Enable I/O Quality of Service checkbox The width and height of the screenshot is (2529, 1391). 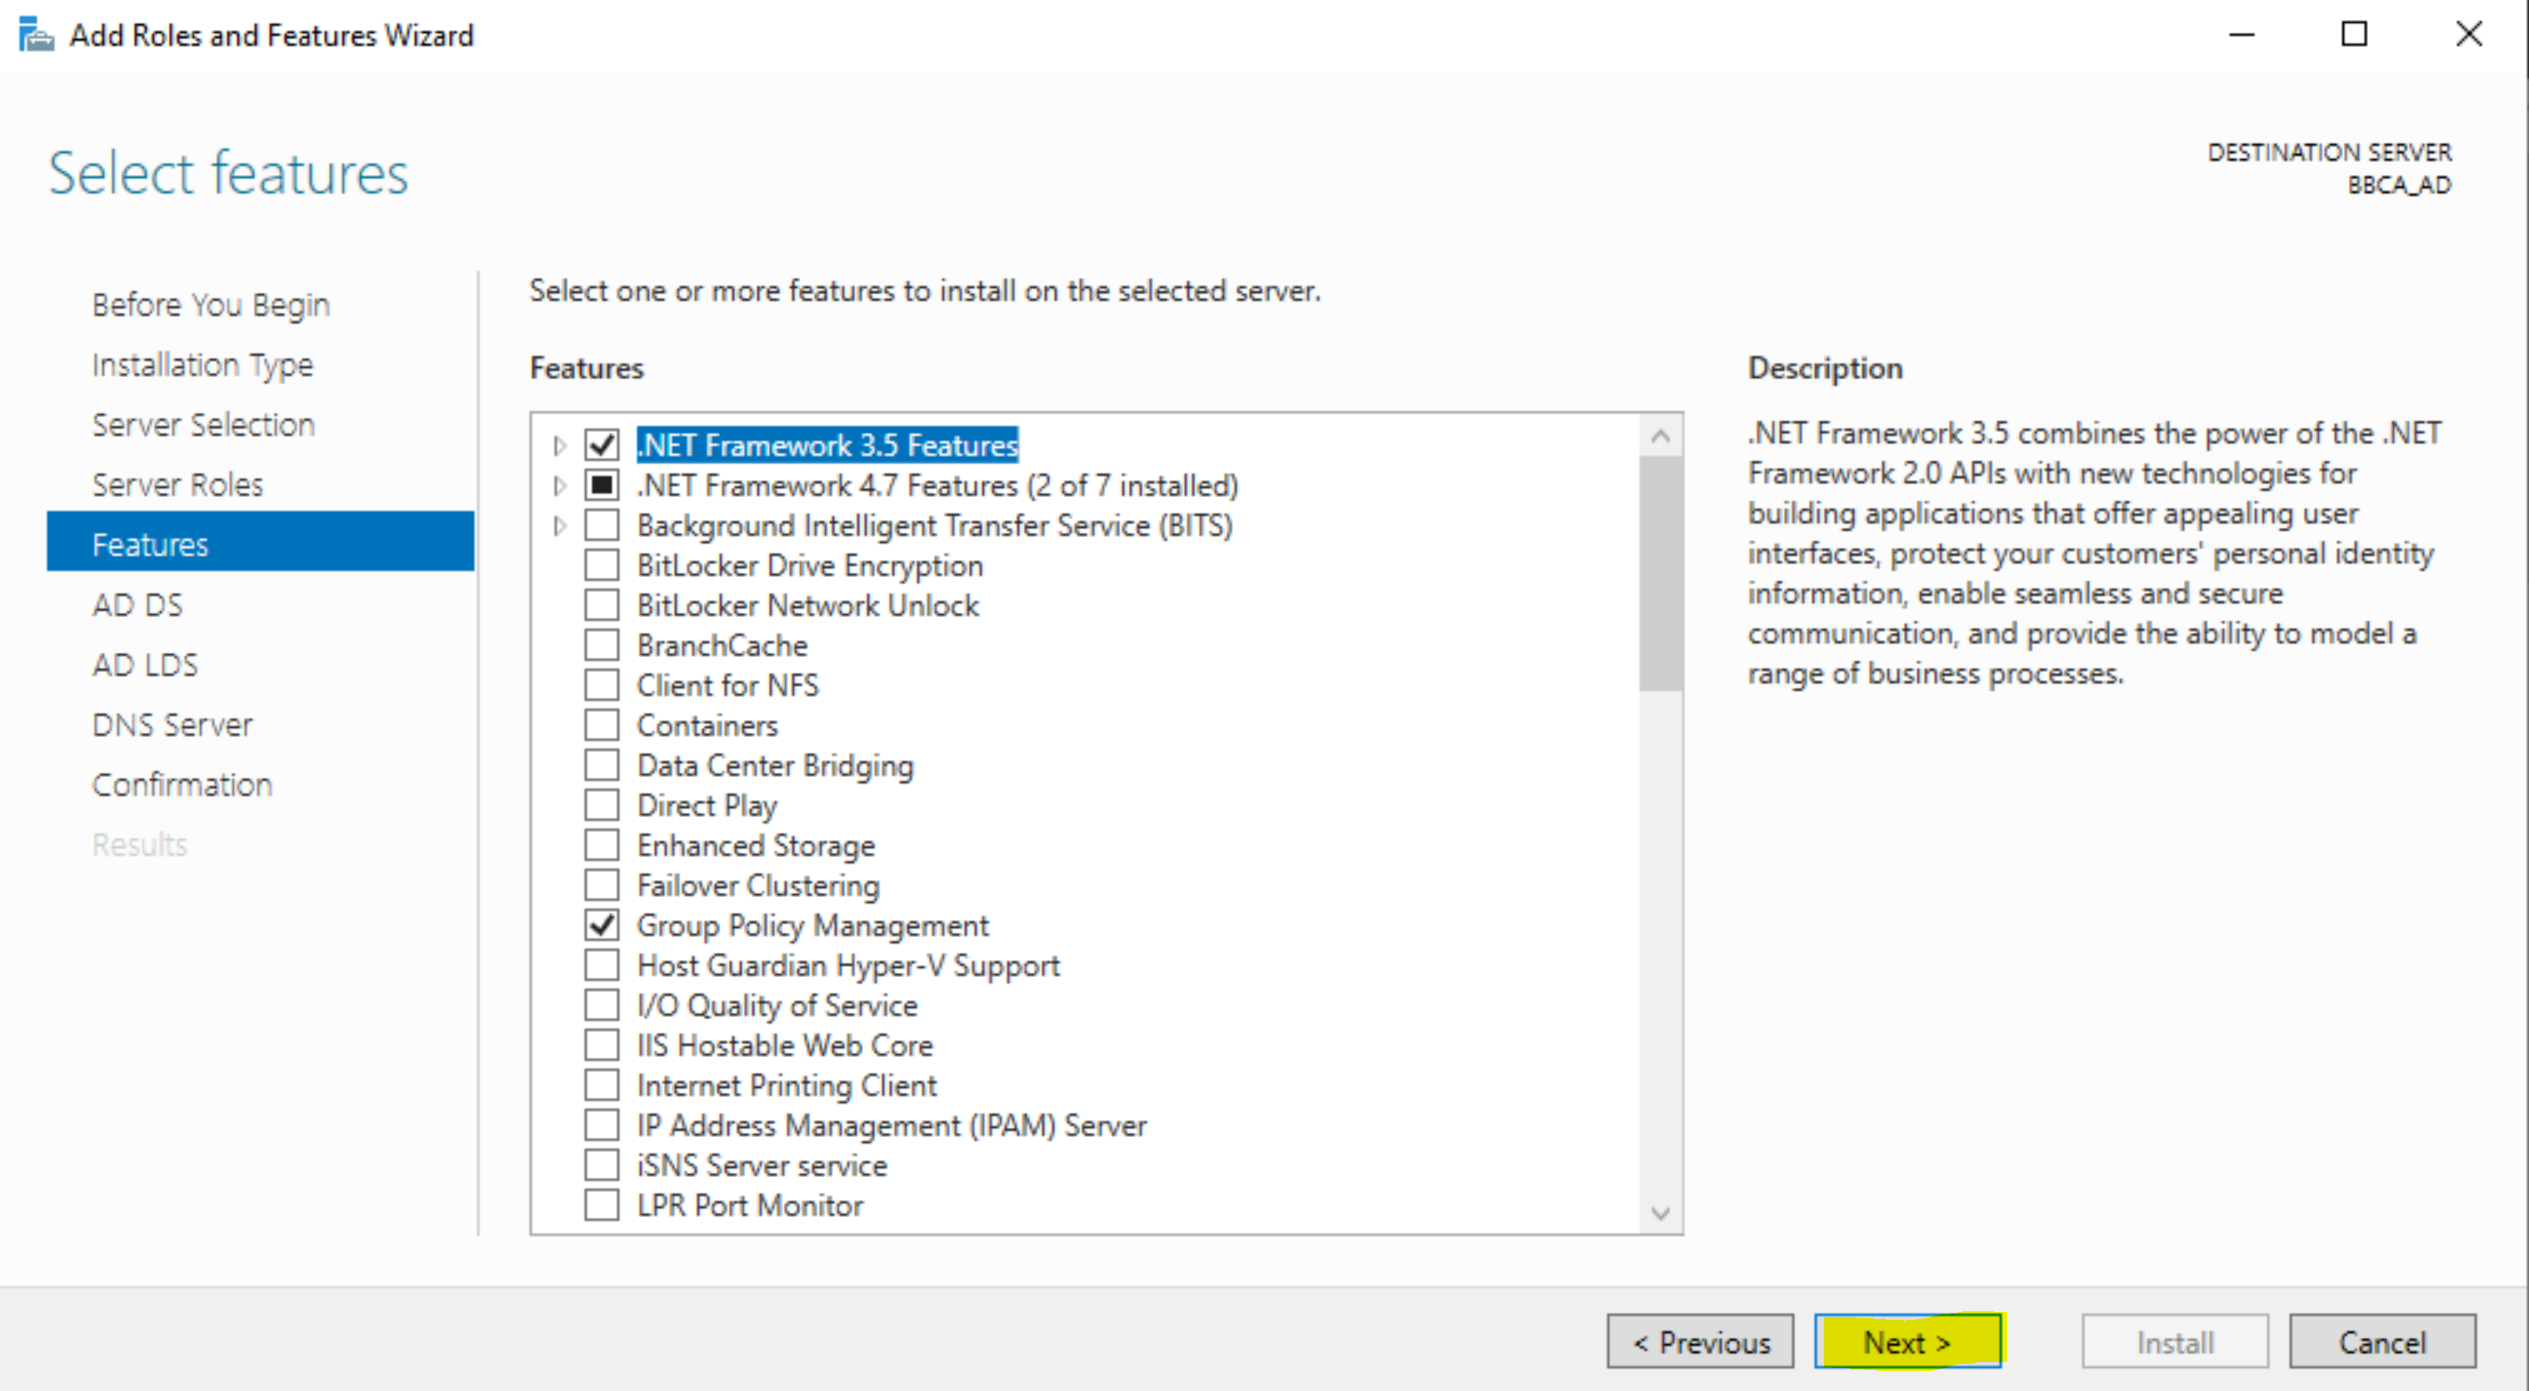(602, 1005)
